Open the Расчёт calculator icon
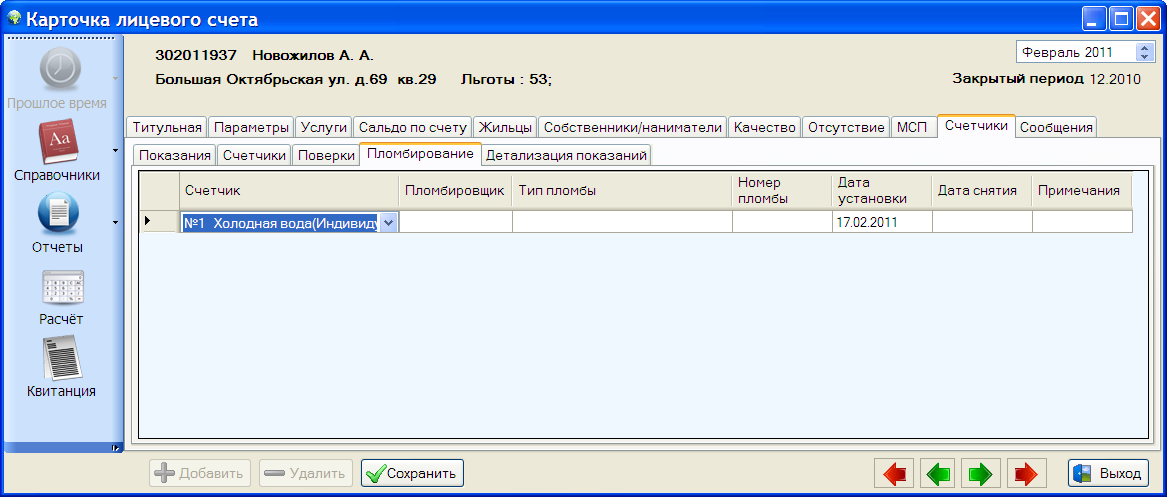1167x497 pixels. pyautogui.click(x=61, y=288)
